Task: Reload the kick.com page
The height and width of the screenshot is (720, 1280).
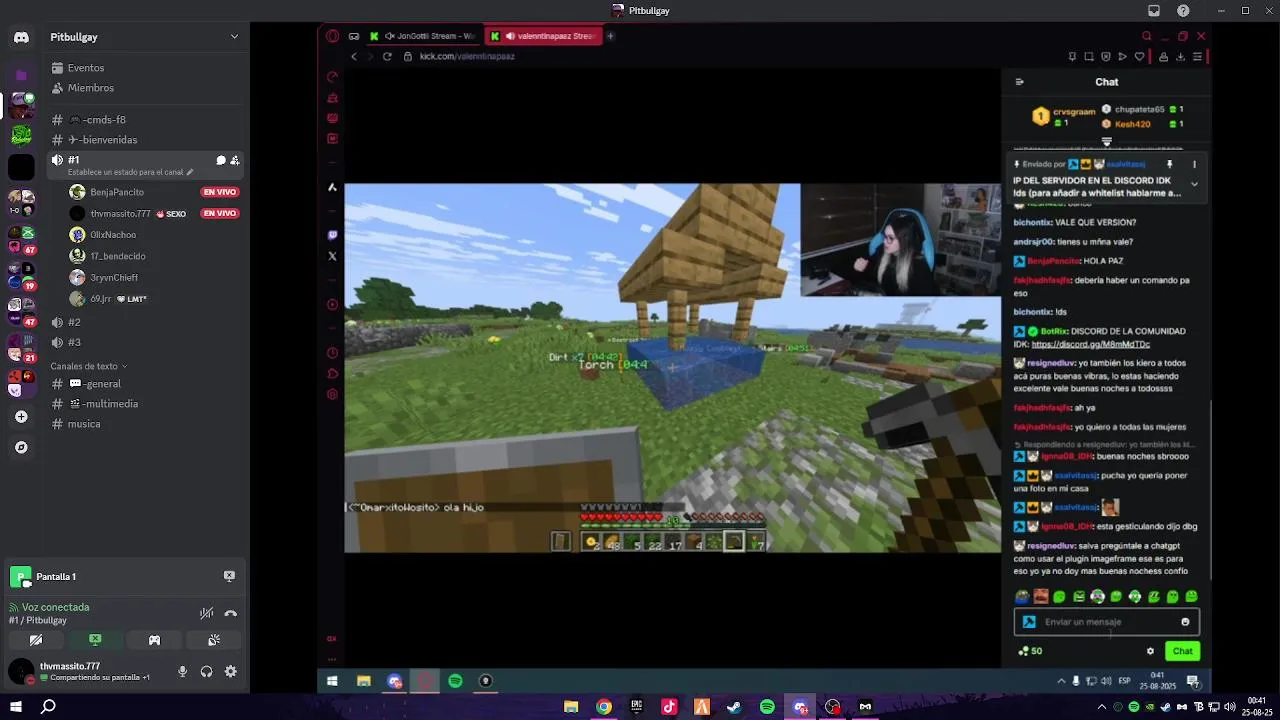Action: click(x=387, y=56)
